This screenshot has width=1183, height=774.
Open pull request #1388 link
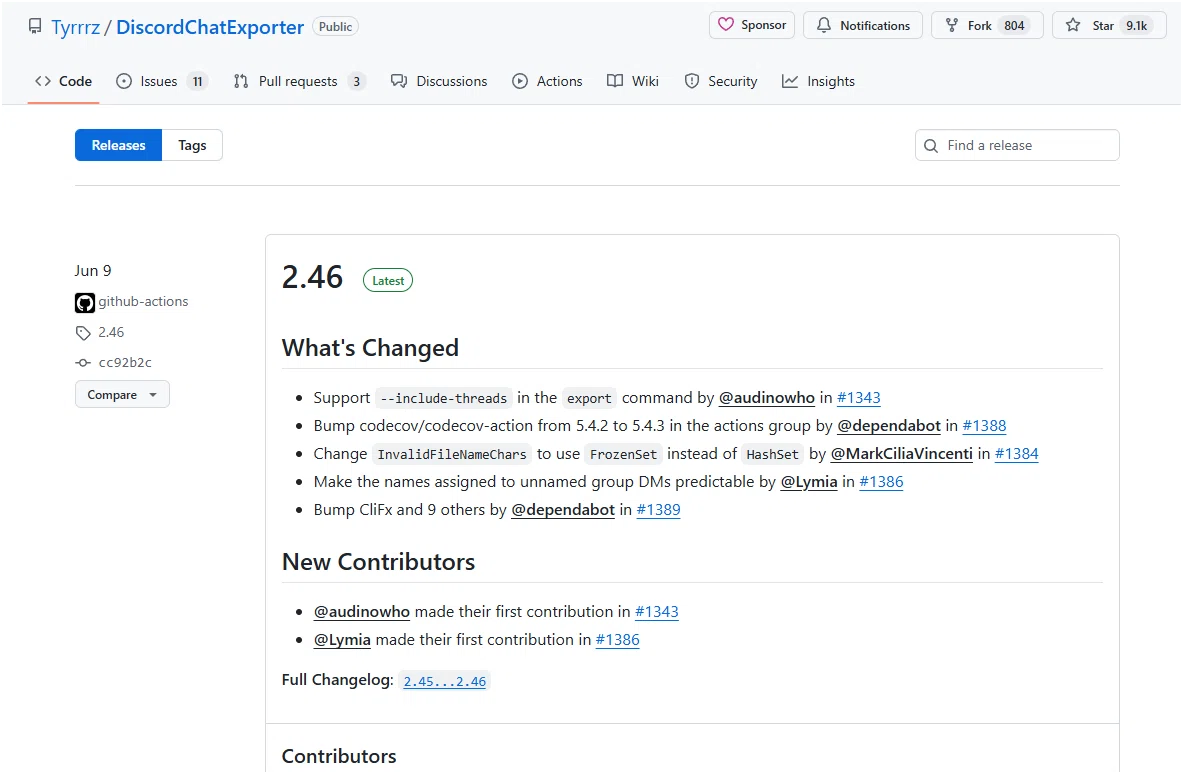click(985, 426)
